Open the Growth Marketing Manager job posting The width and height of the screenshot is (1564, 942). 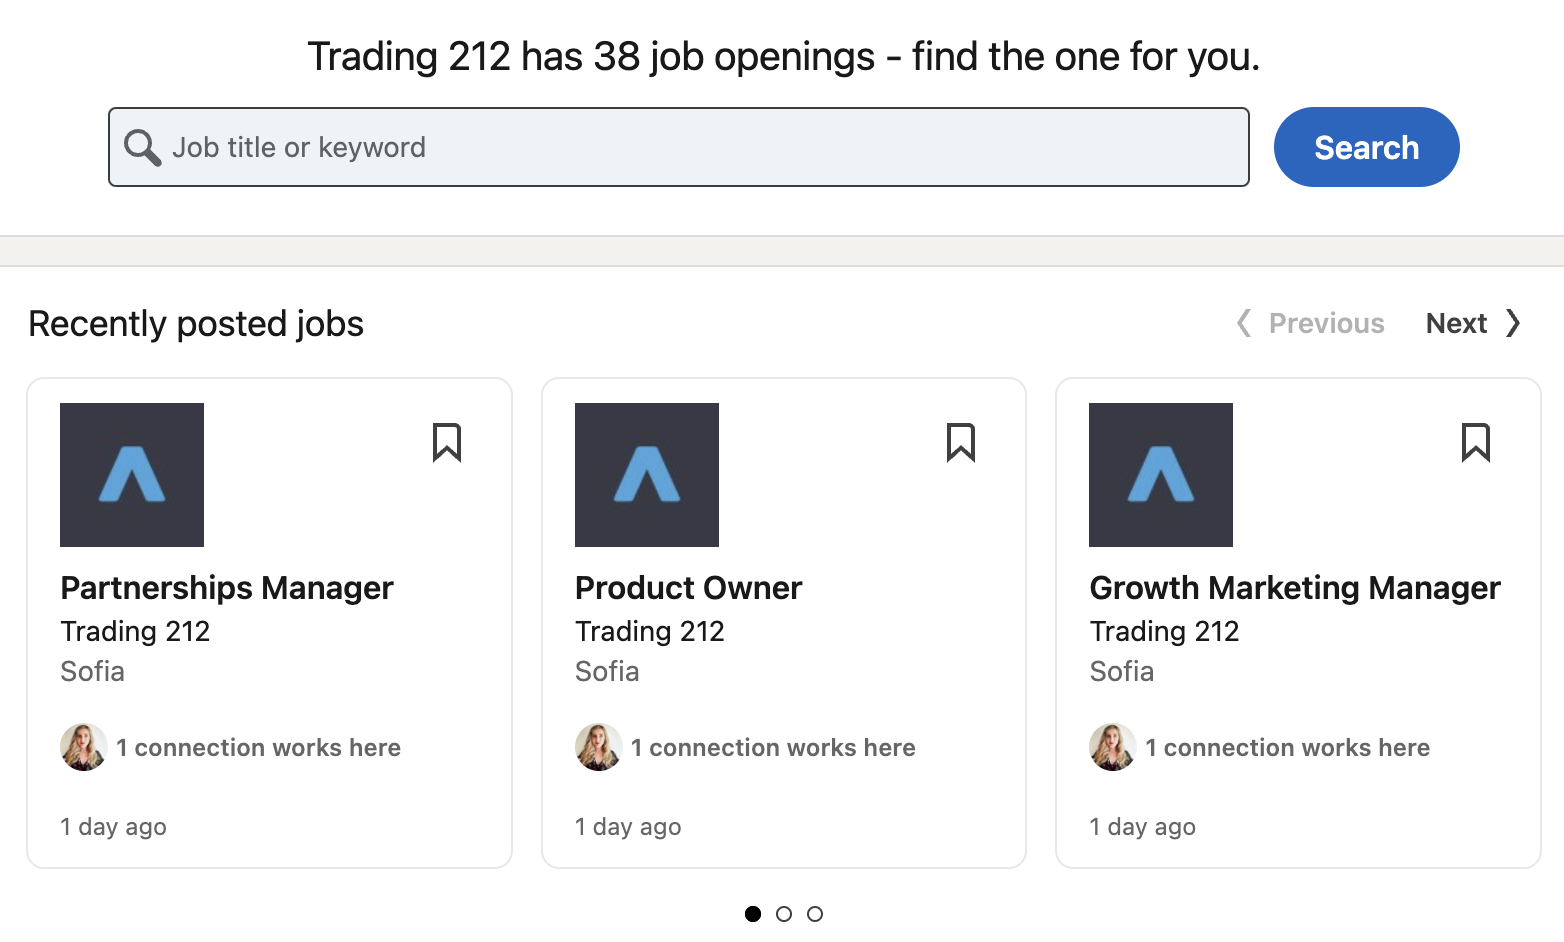(1295, 588)
